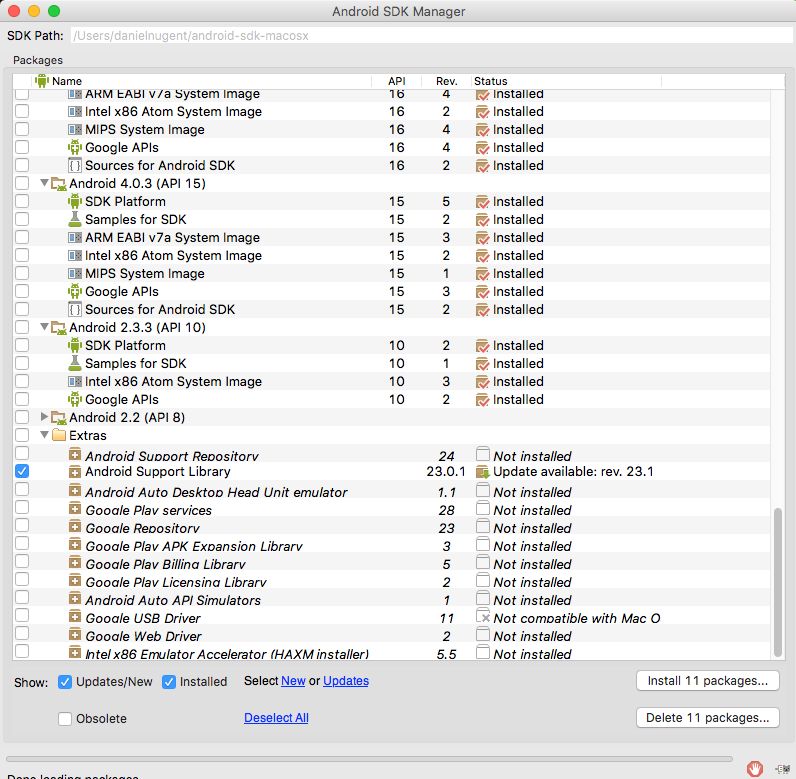Viewport: 796px width, 779px height.
Task: Click Google USB Driver incompatible status icon
Action: point(483,616)
